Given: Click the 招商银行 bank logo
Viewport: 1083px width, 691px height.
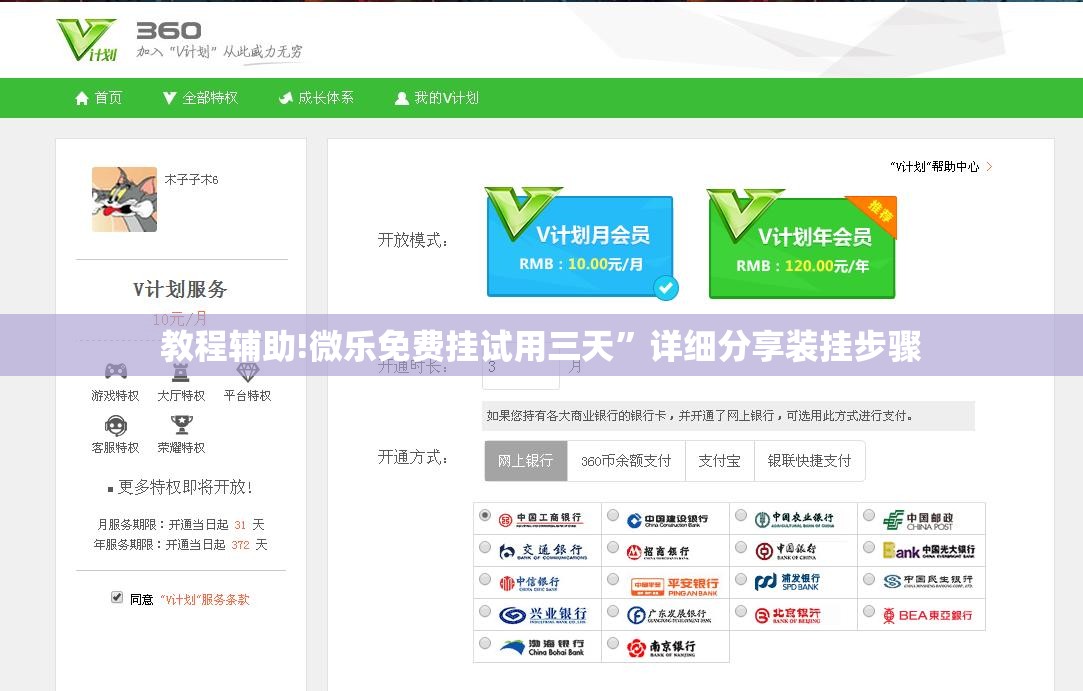Looking at the screenshot, I should pyautogui.click(x=658, y=552).
